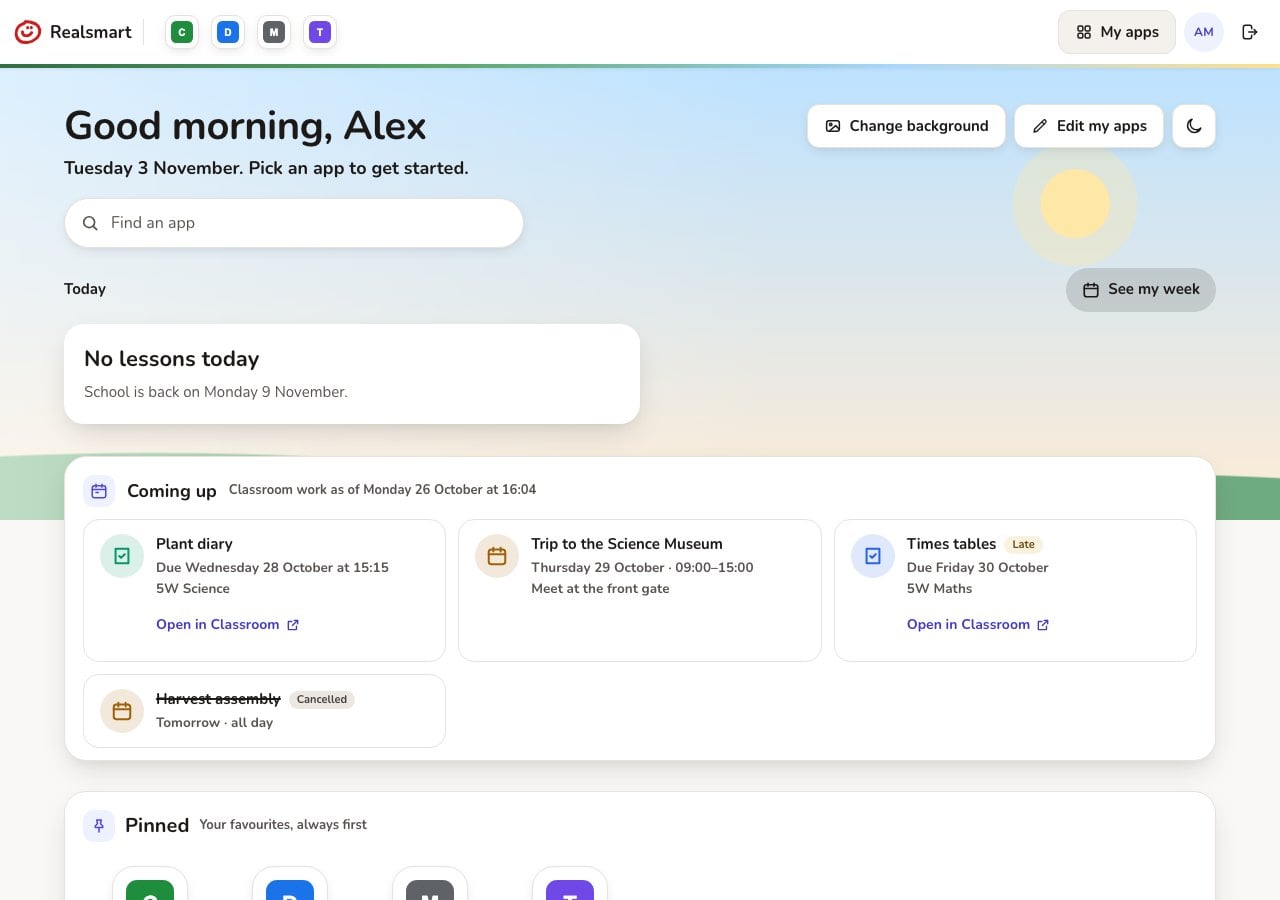Click "Tomorrow · all day" text
1280x900 pixels.
click(x=214, y=722)
